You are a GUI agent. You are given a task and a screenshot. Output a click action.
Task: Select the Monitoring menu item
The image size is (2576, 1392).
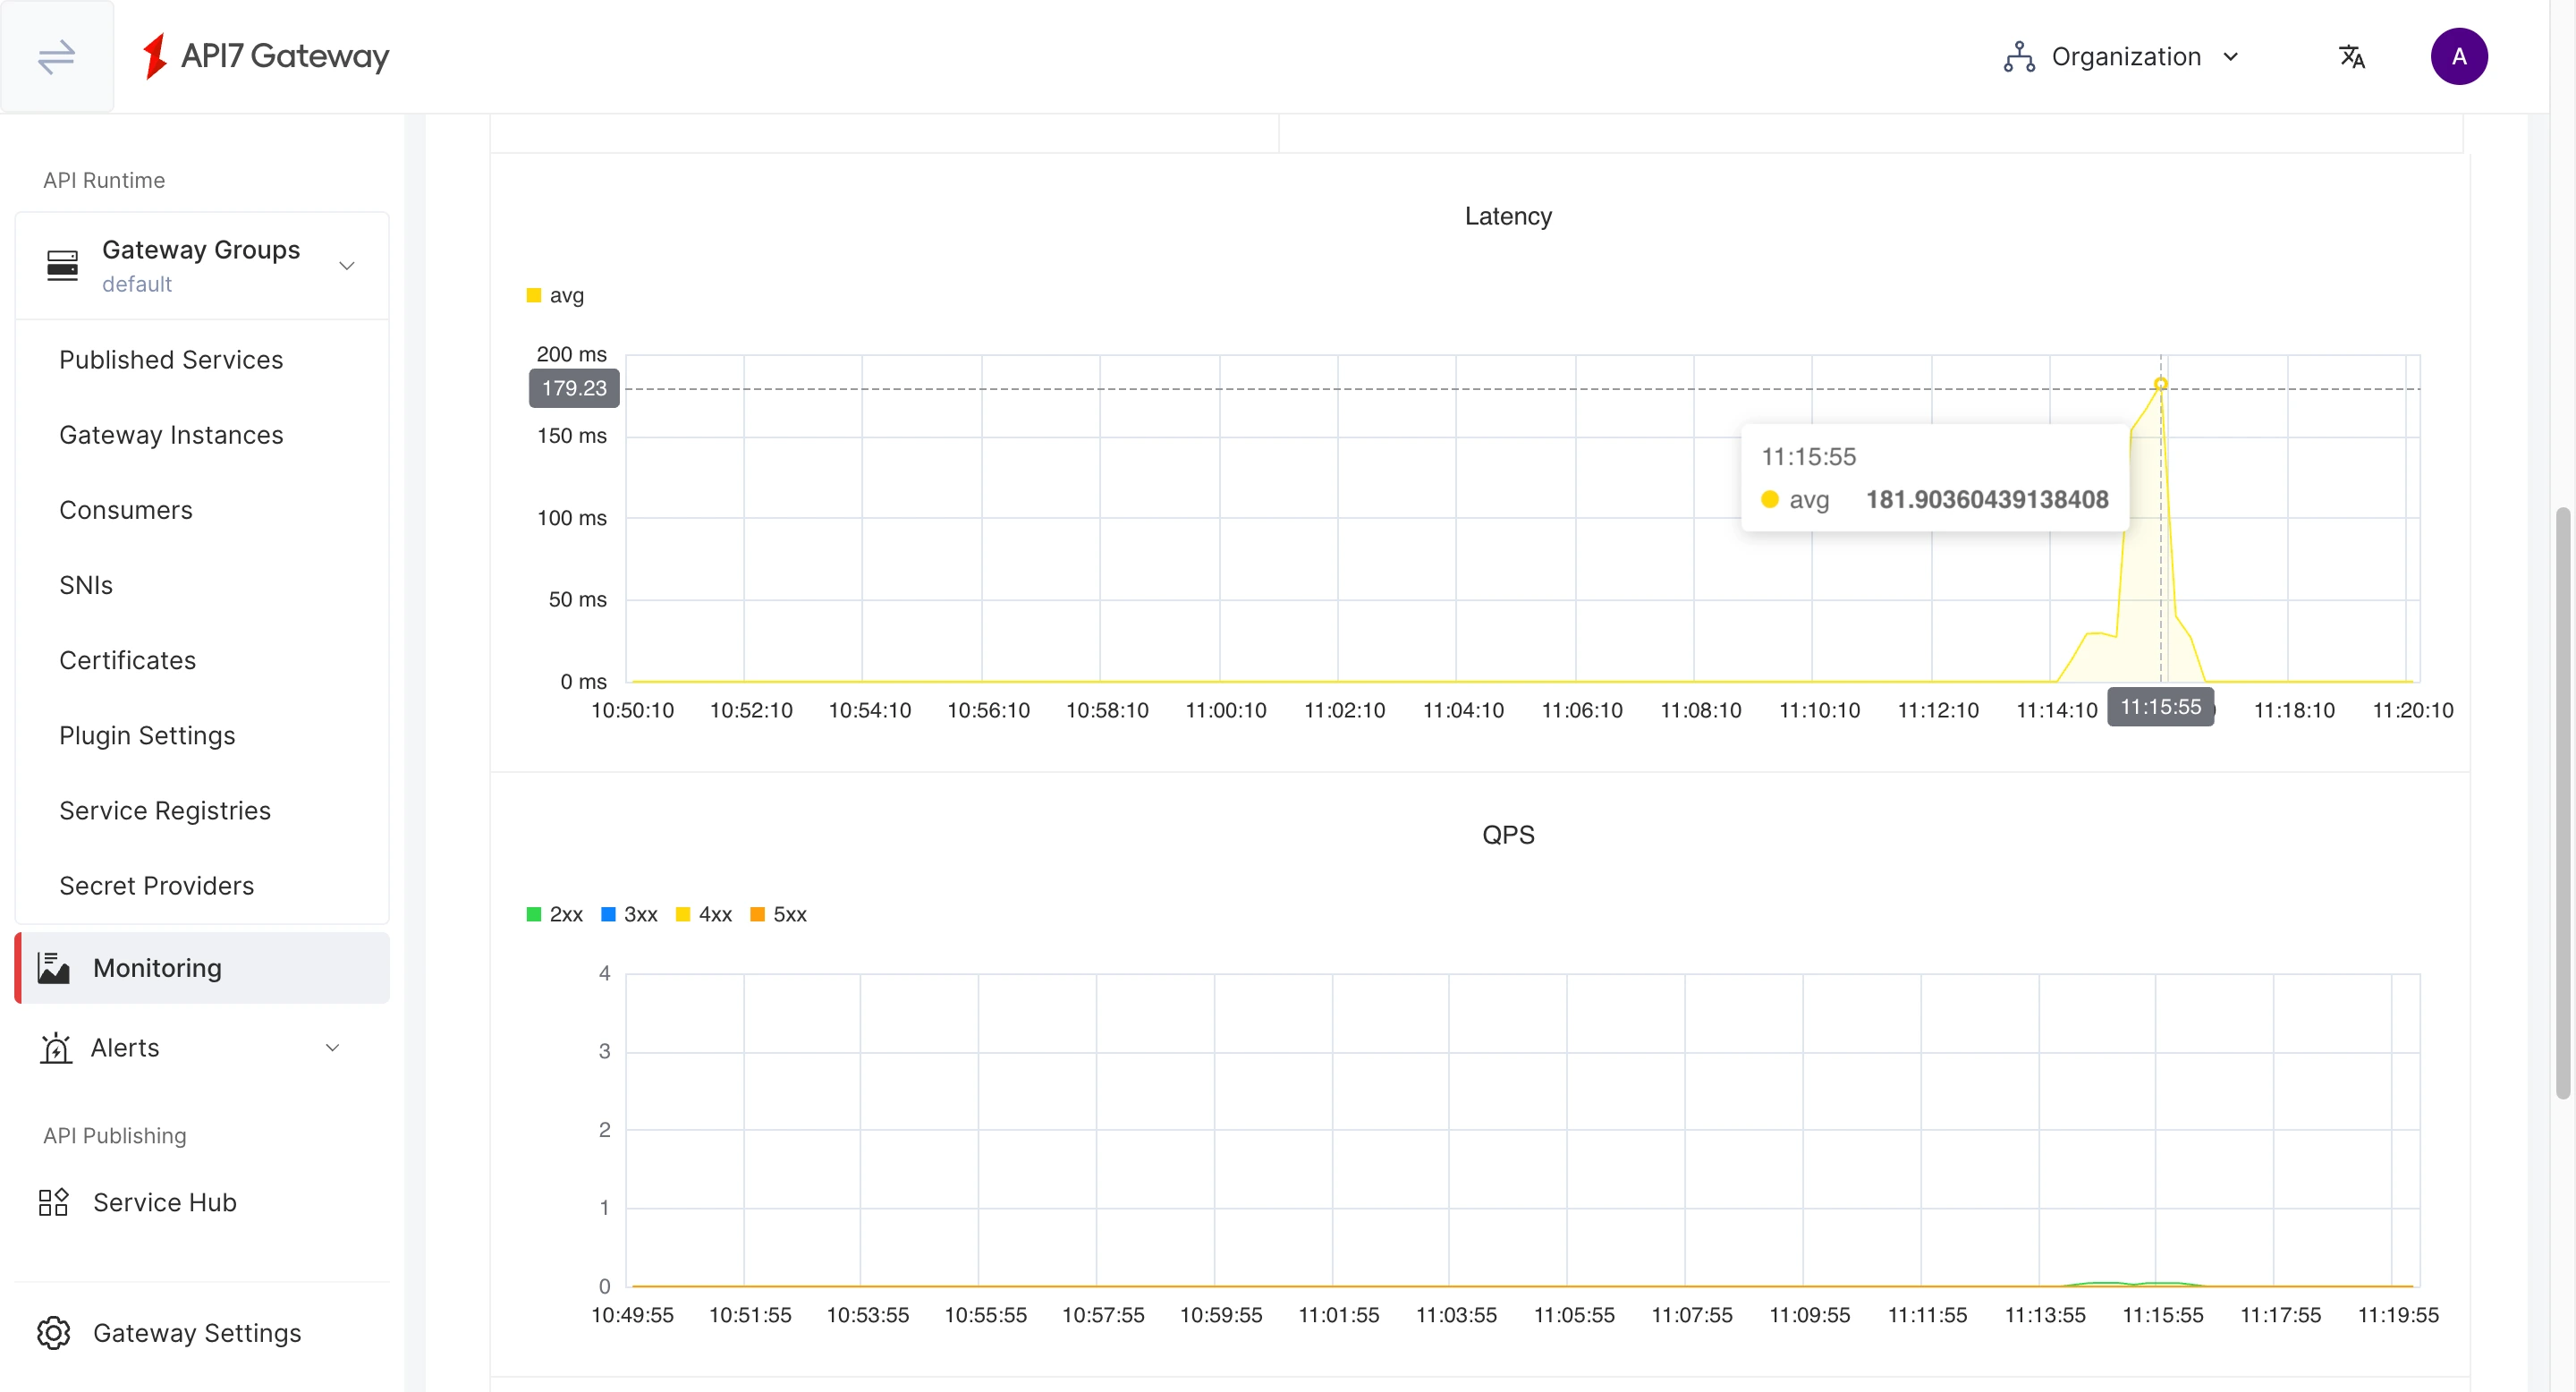coord(203,968)
